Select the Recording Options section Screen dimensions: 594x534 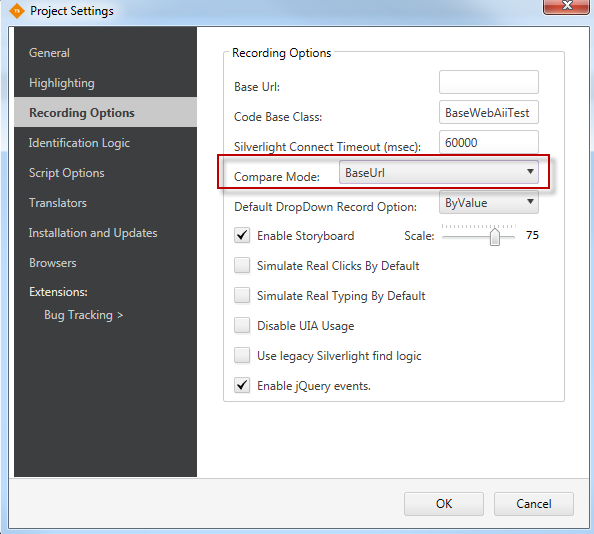(x=105, y=112)
